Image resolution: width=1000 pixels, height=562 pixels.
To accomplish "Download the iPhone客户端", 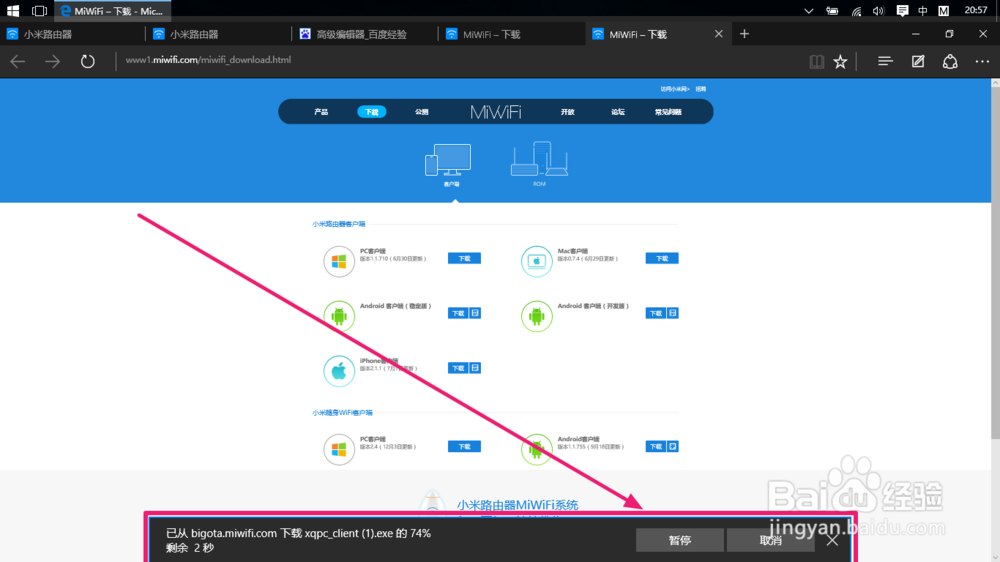I will pos(458,368).
